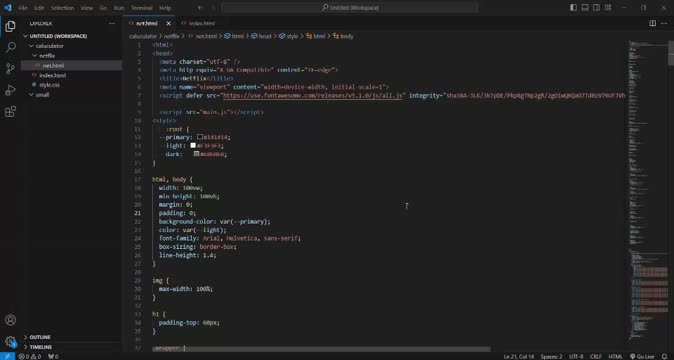Switch to the index.html tab
This screenshot has height=360, width=674.
tap(202, 23)
